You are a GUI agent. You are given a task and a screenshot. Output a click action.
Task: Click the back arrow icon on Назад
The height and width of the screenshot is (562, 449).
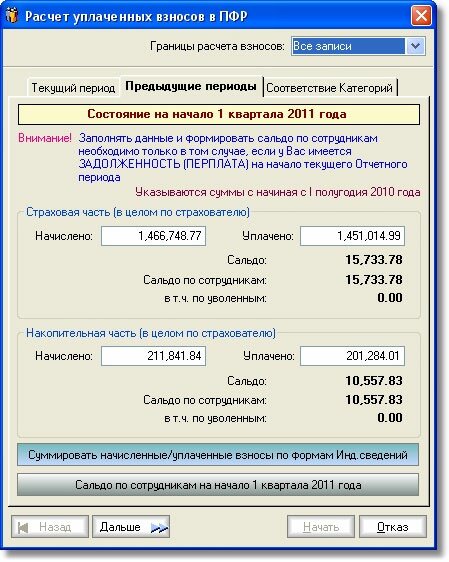click(23, 528)
